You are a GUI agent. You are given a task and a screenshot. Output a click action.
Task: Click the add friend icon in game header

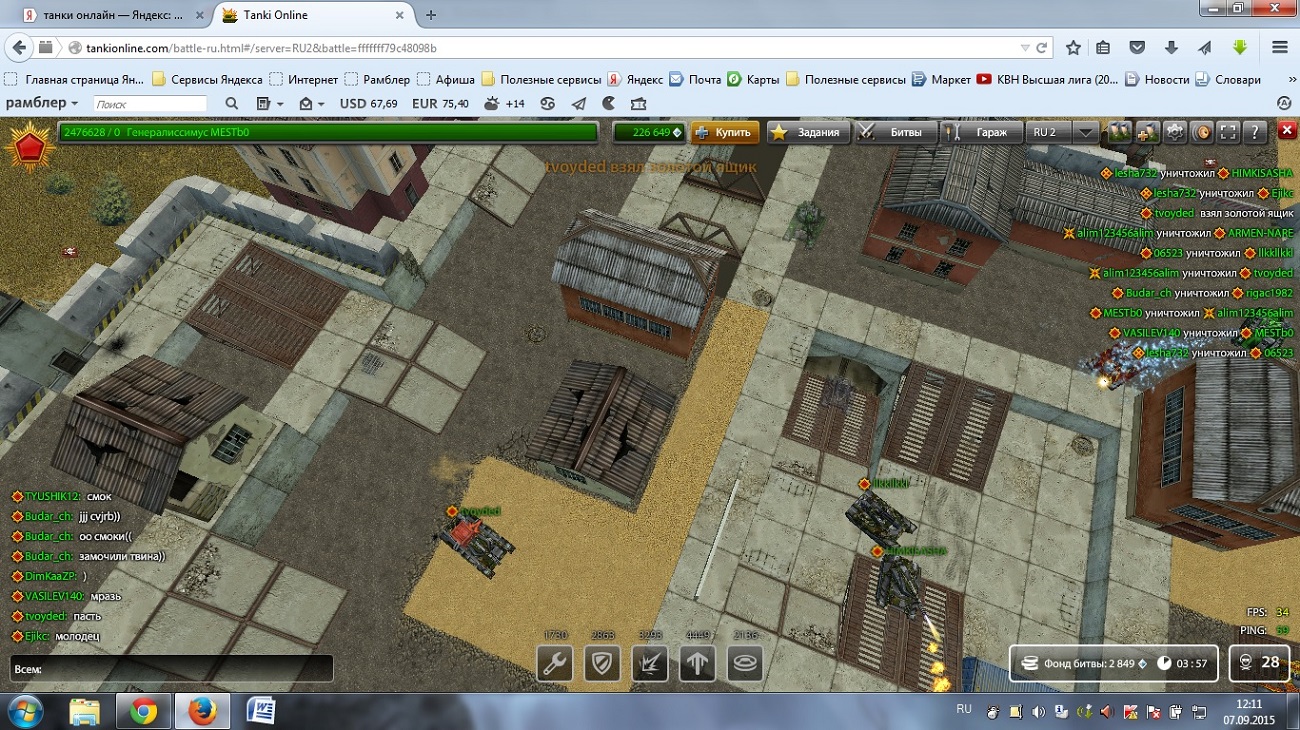[x=1147, y=132]
